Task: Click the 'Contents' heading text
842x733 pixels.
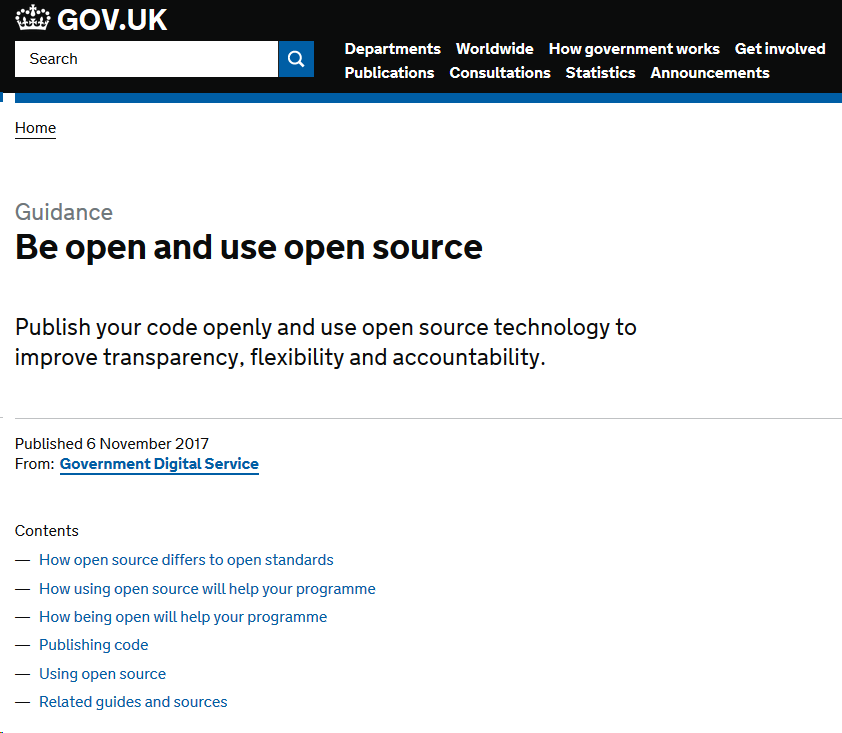Action: click(x=47, y=531)
